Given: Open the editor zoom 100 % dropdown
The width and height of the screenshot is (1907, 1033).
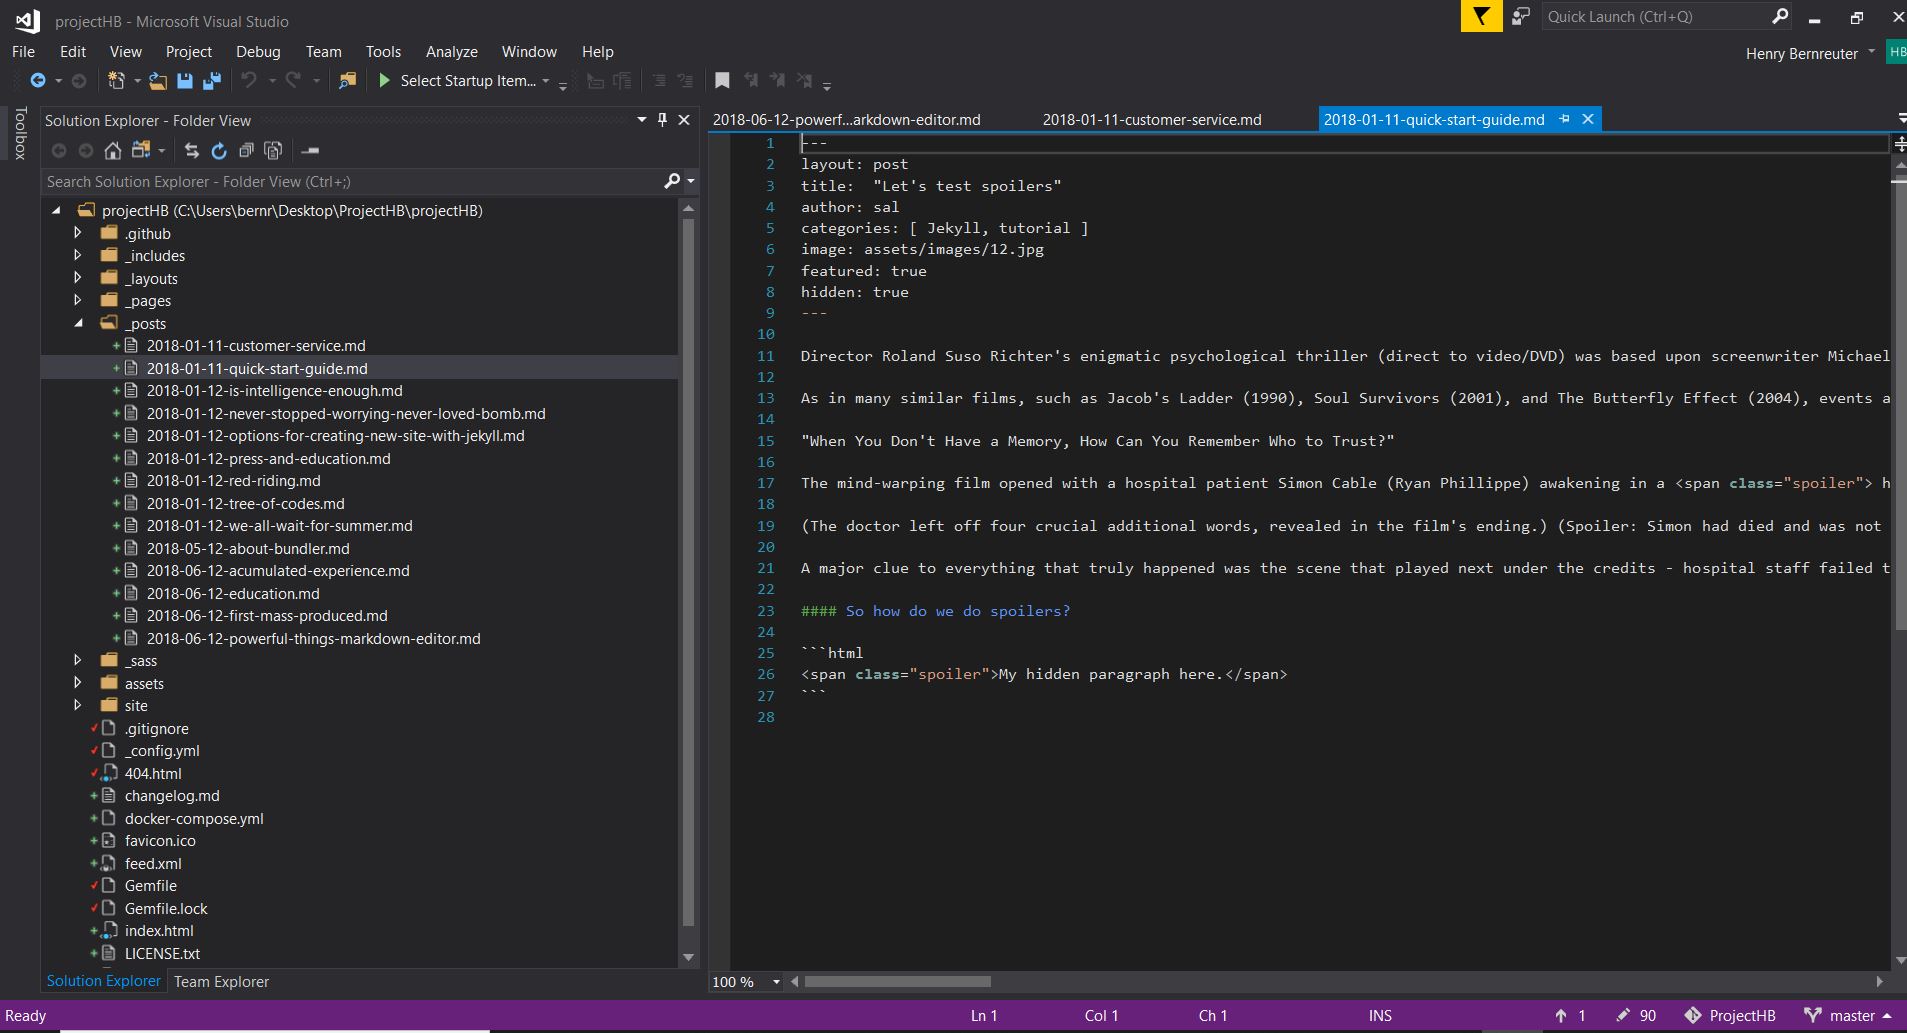Looking at the screenshot, I should point(776,982).
